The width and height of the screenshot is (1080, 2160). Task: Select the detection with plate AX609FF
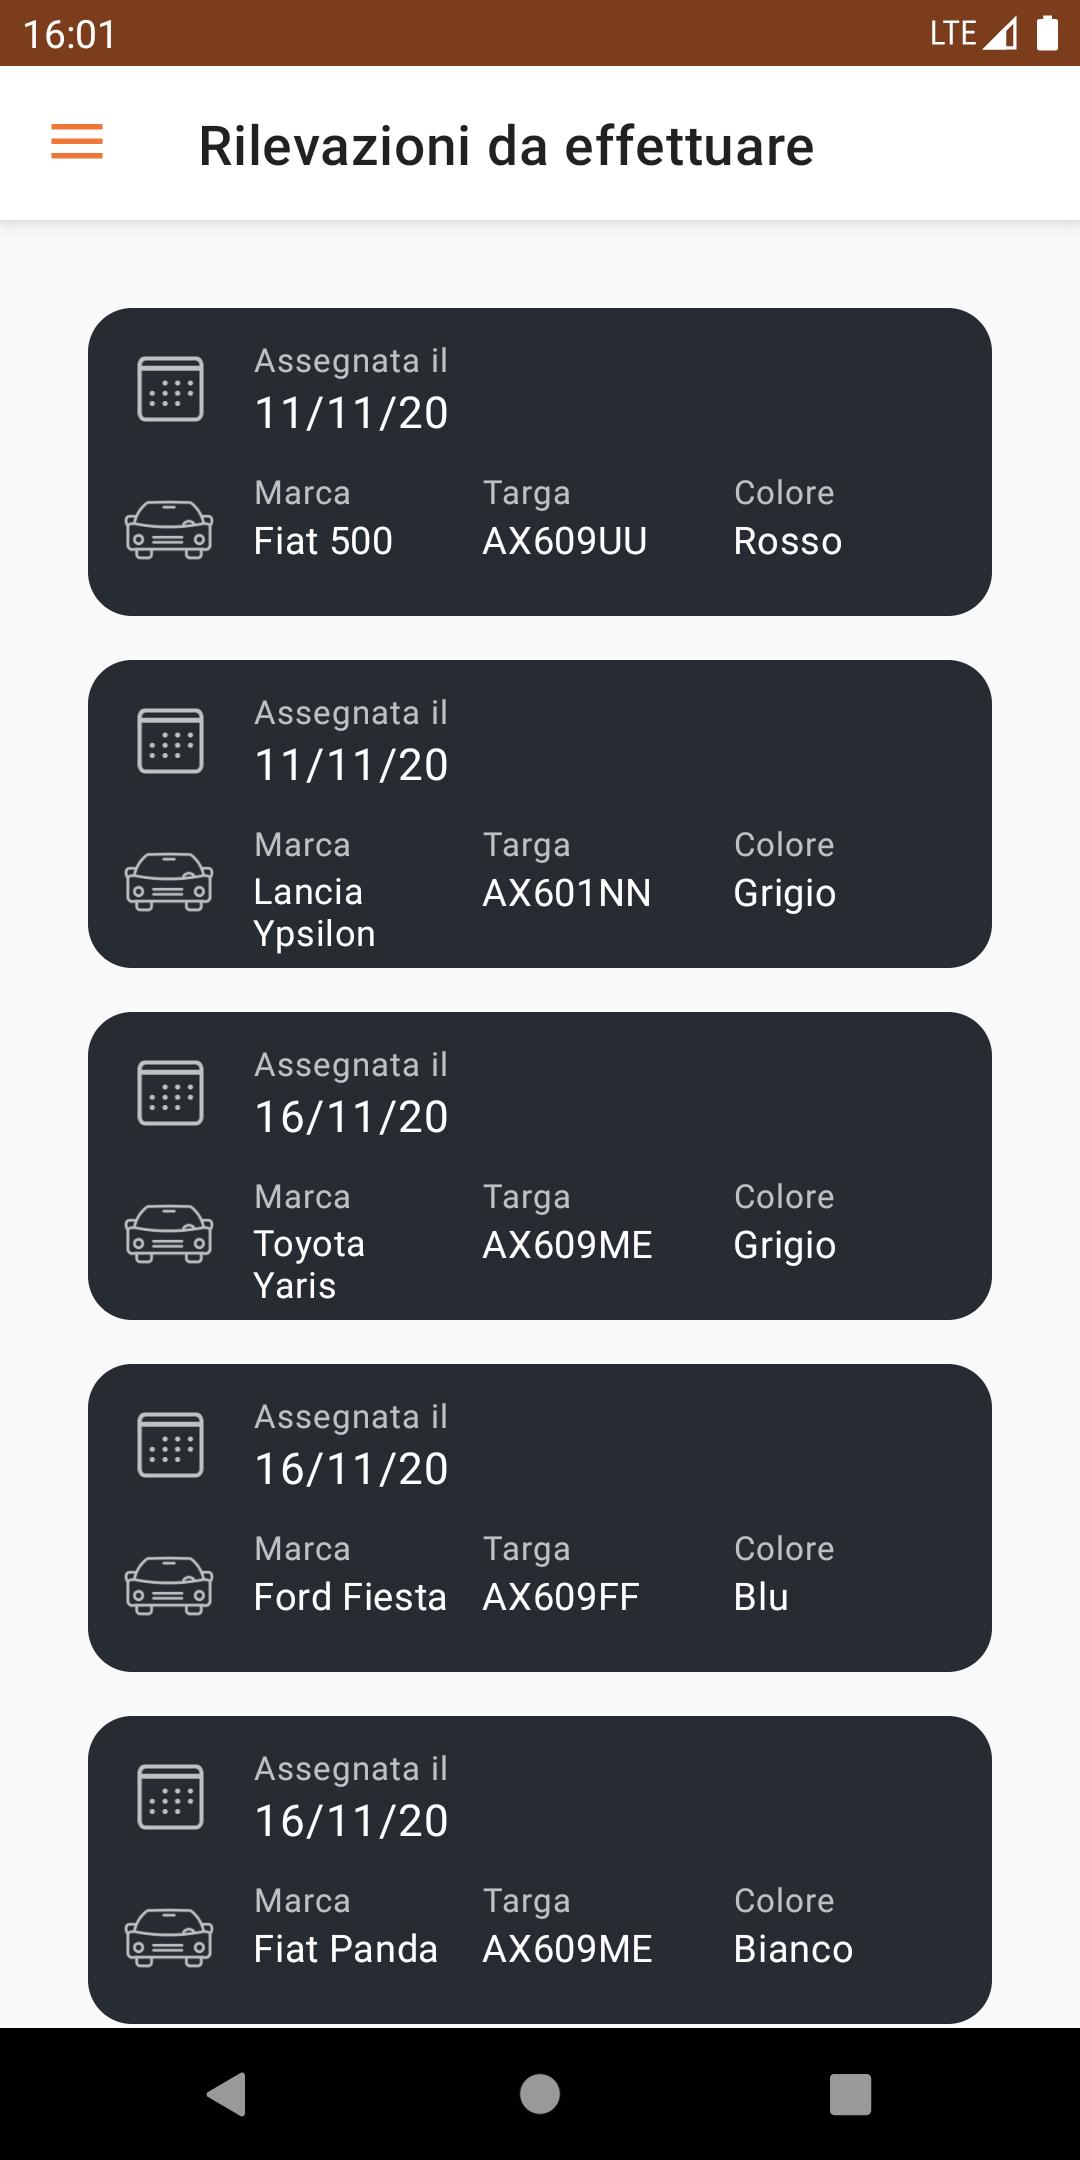point(540,1518)
